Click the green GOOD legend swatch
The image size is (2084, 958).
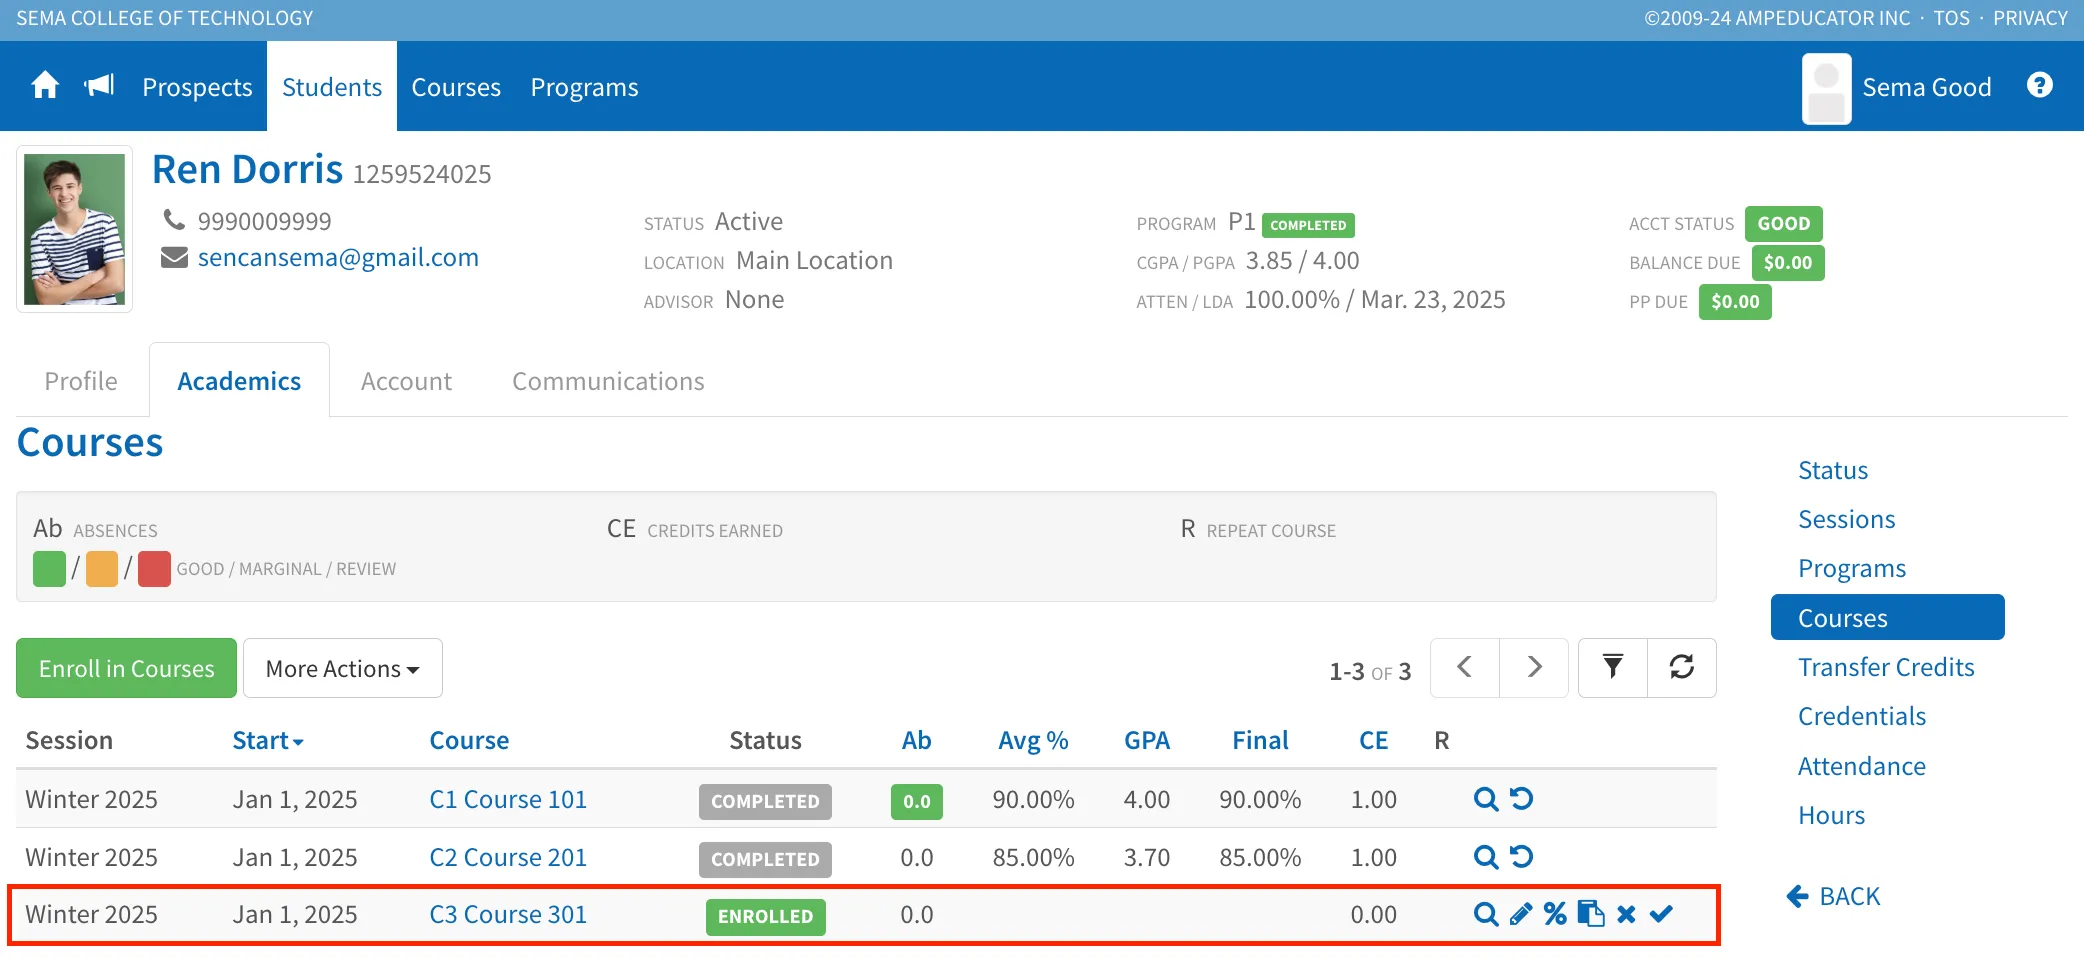pos(49,569)
